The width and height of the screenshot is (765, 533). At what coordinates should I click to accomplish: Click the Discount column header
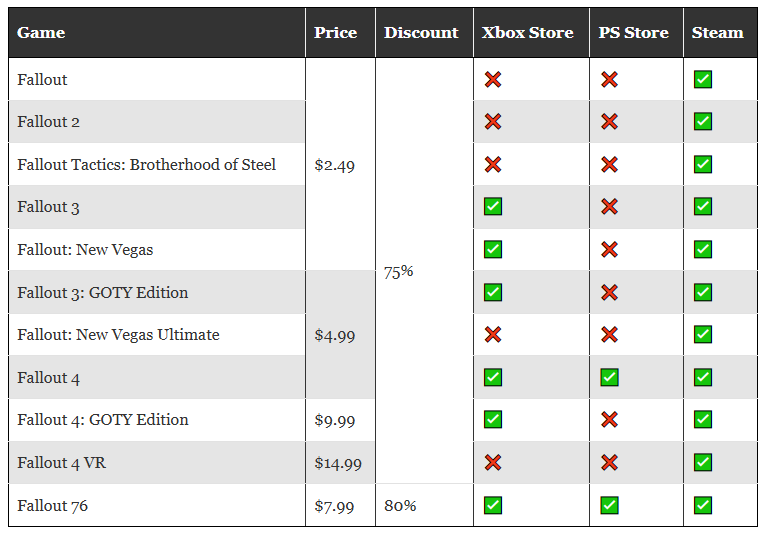[x=421, y=33]
